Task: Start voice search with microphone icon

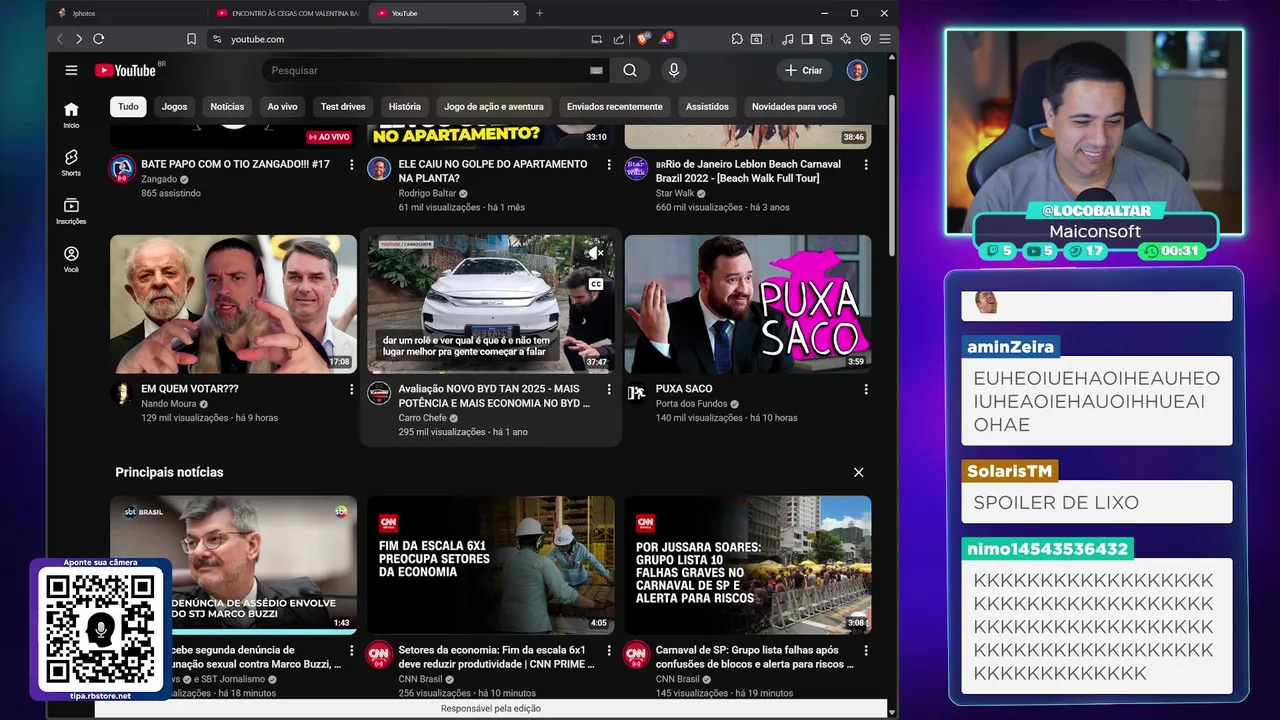Action: tap(674, 70)
